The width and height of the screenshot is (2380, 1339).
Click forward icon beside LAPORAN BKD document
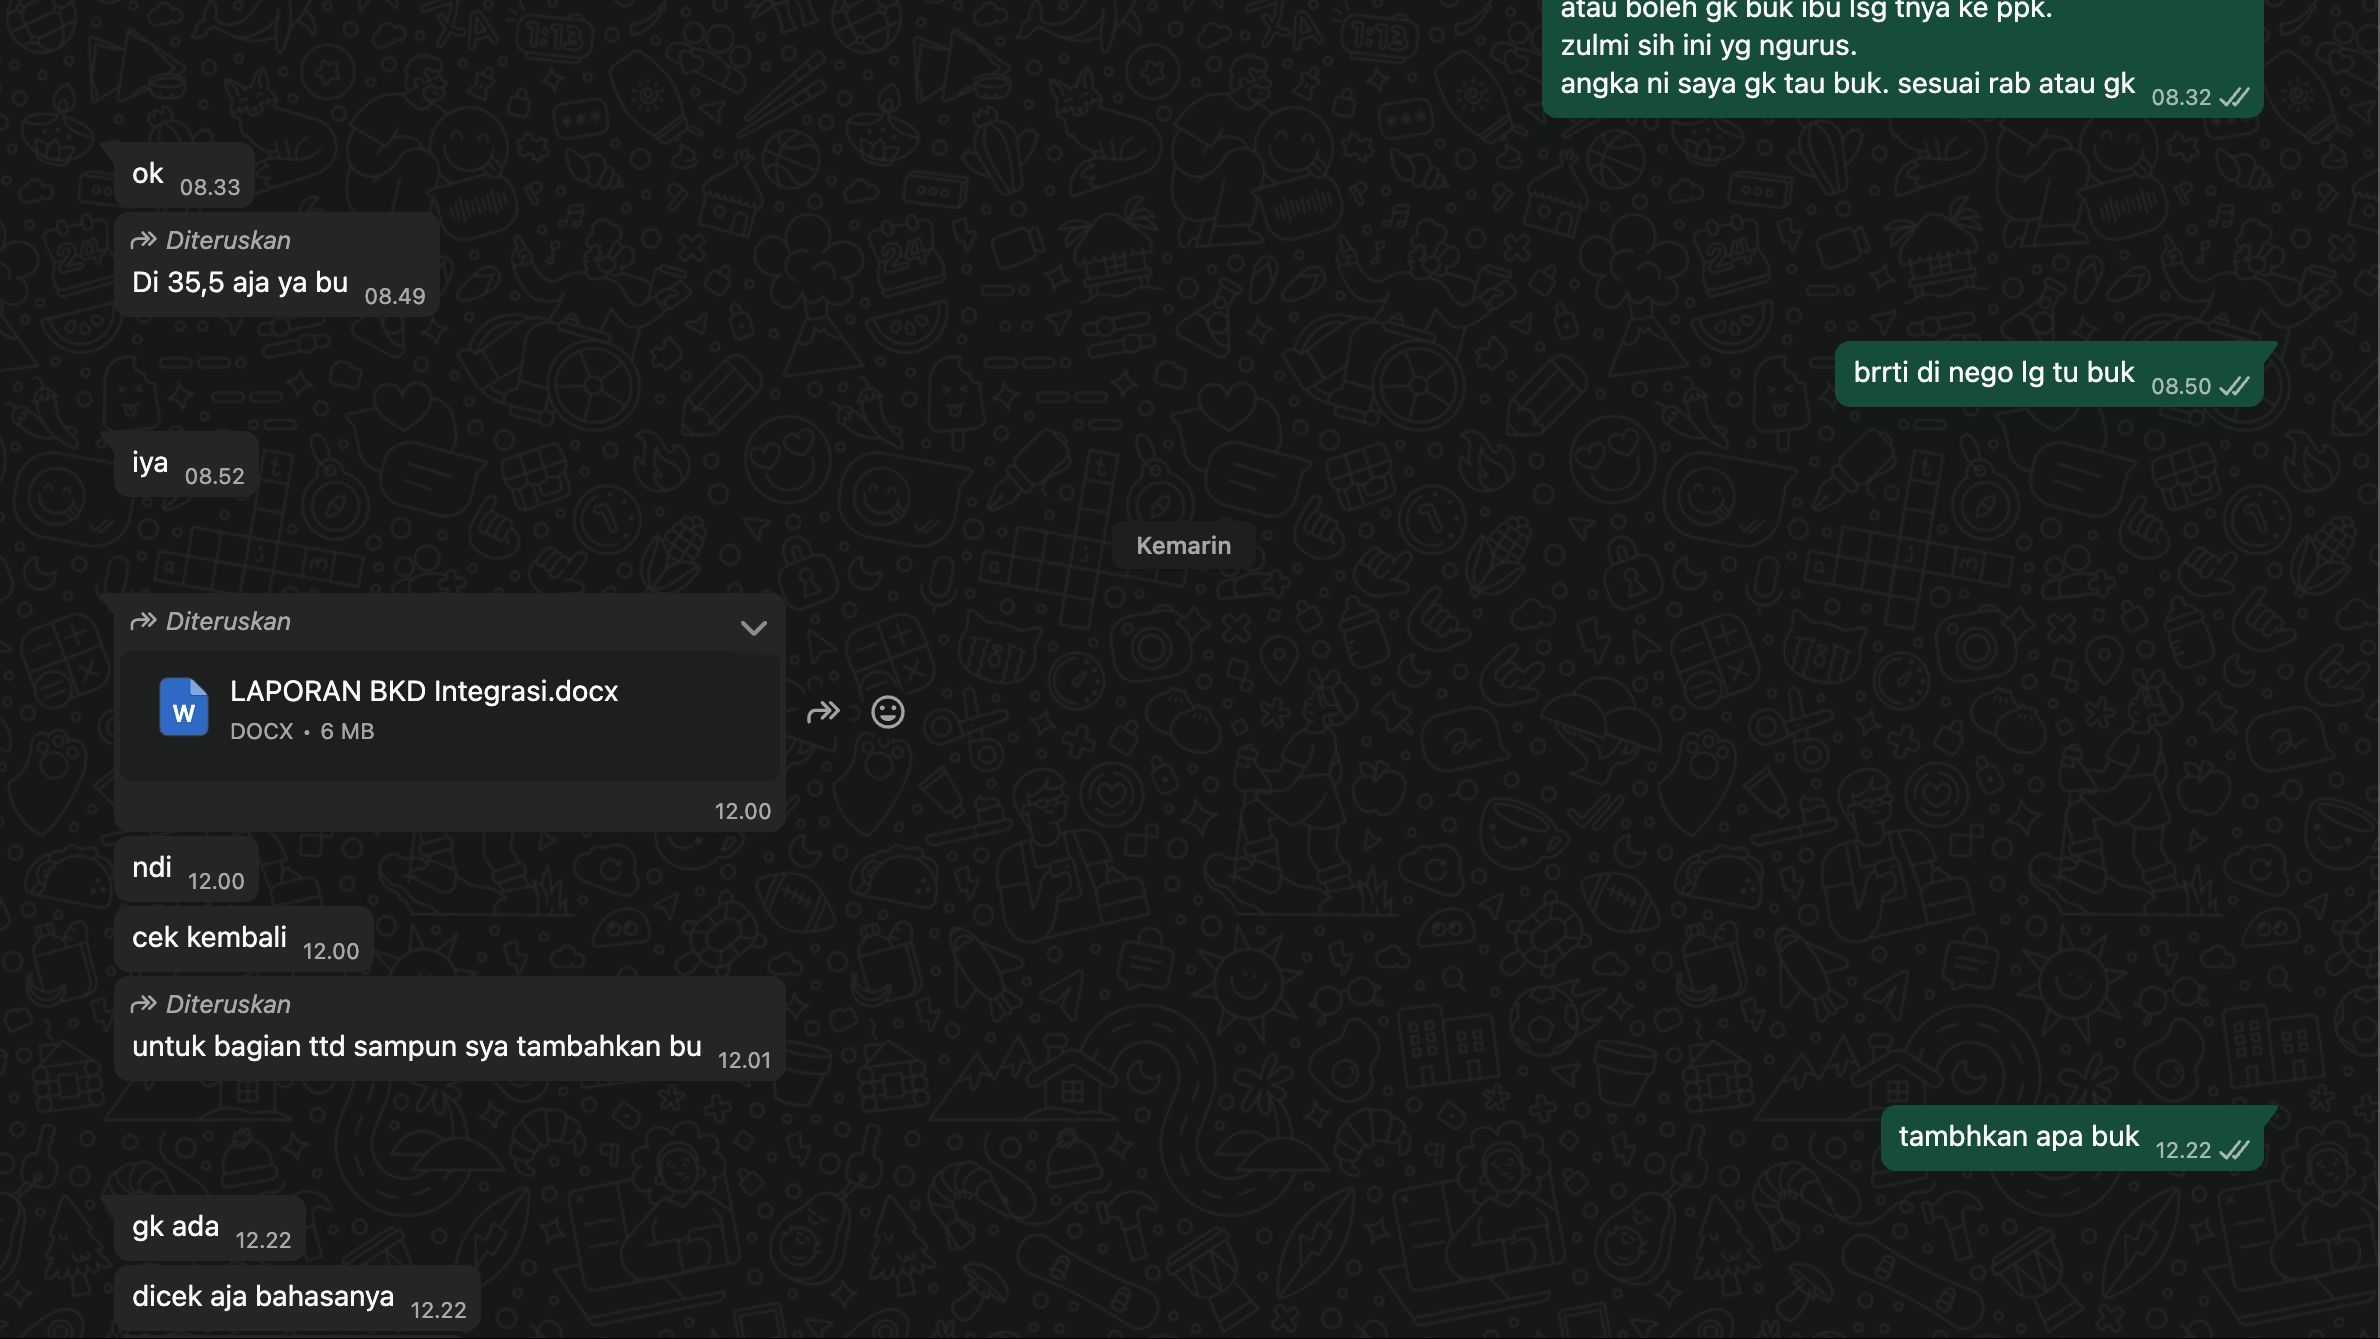823,712
